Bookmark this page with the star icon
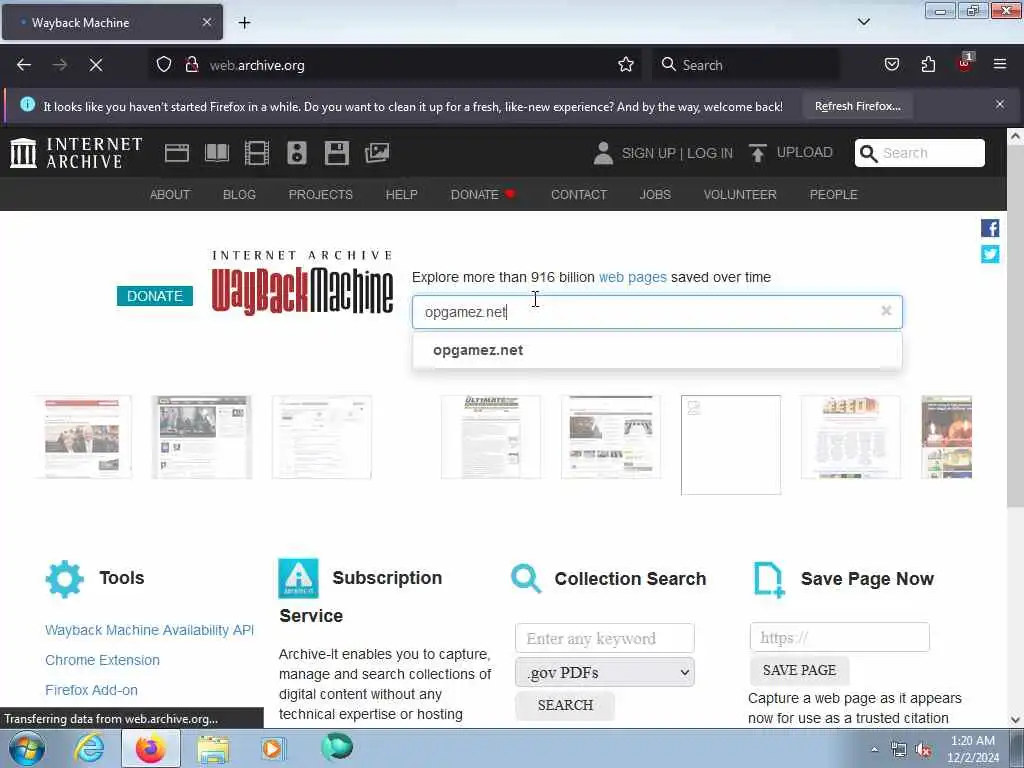The width and height of the screenshot is (1024, 768). [x=626, y=65]
